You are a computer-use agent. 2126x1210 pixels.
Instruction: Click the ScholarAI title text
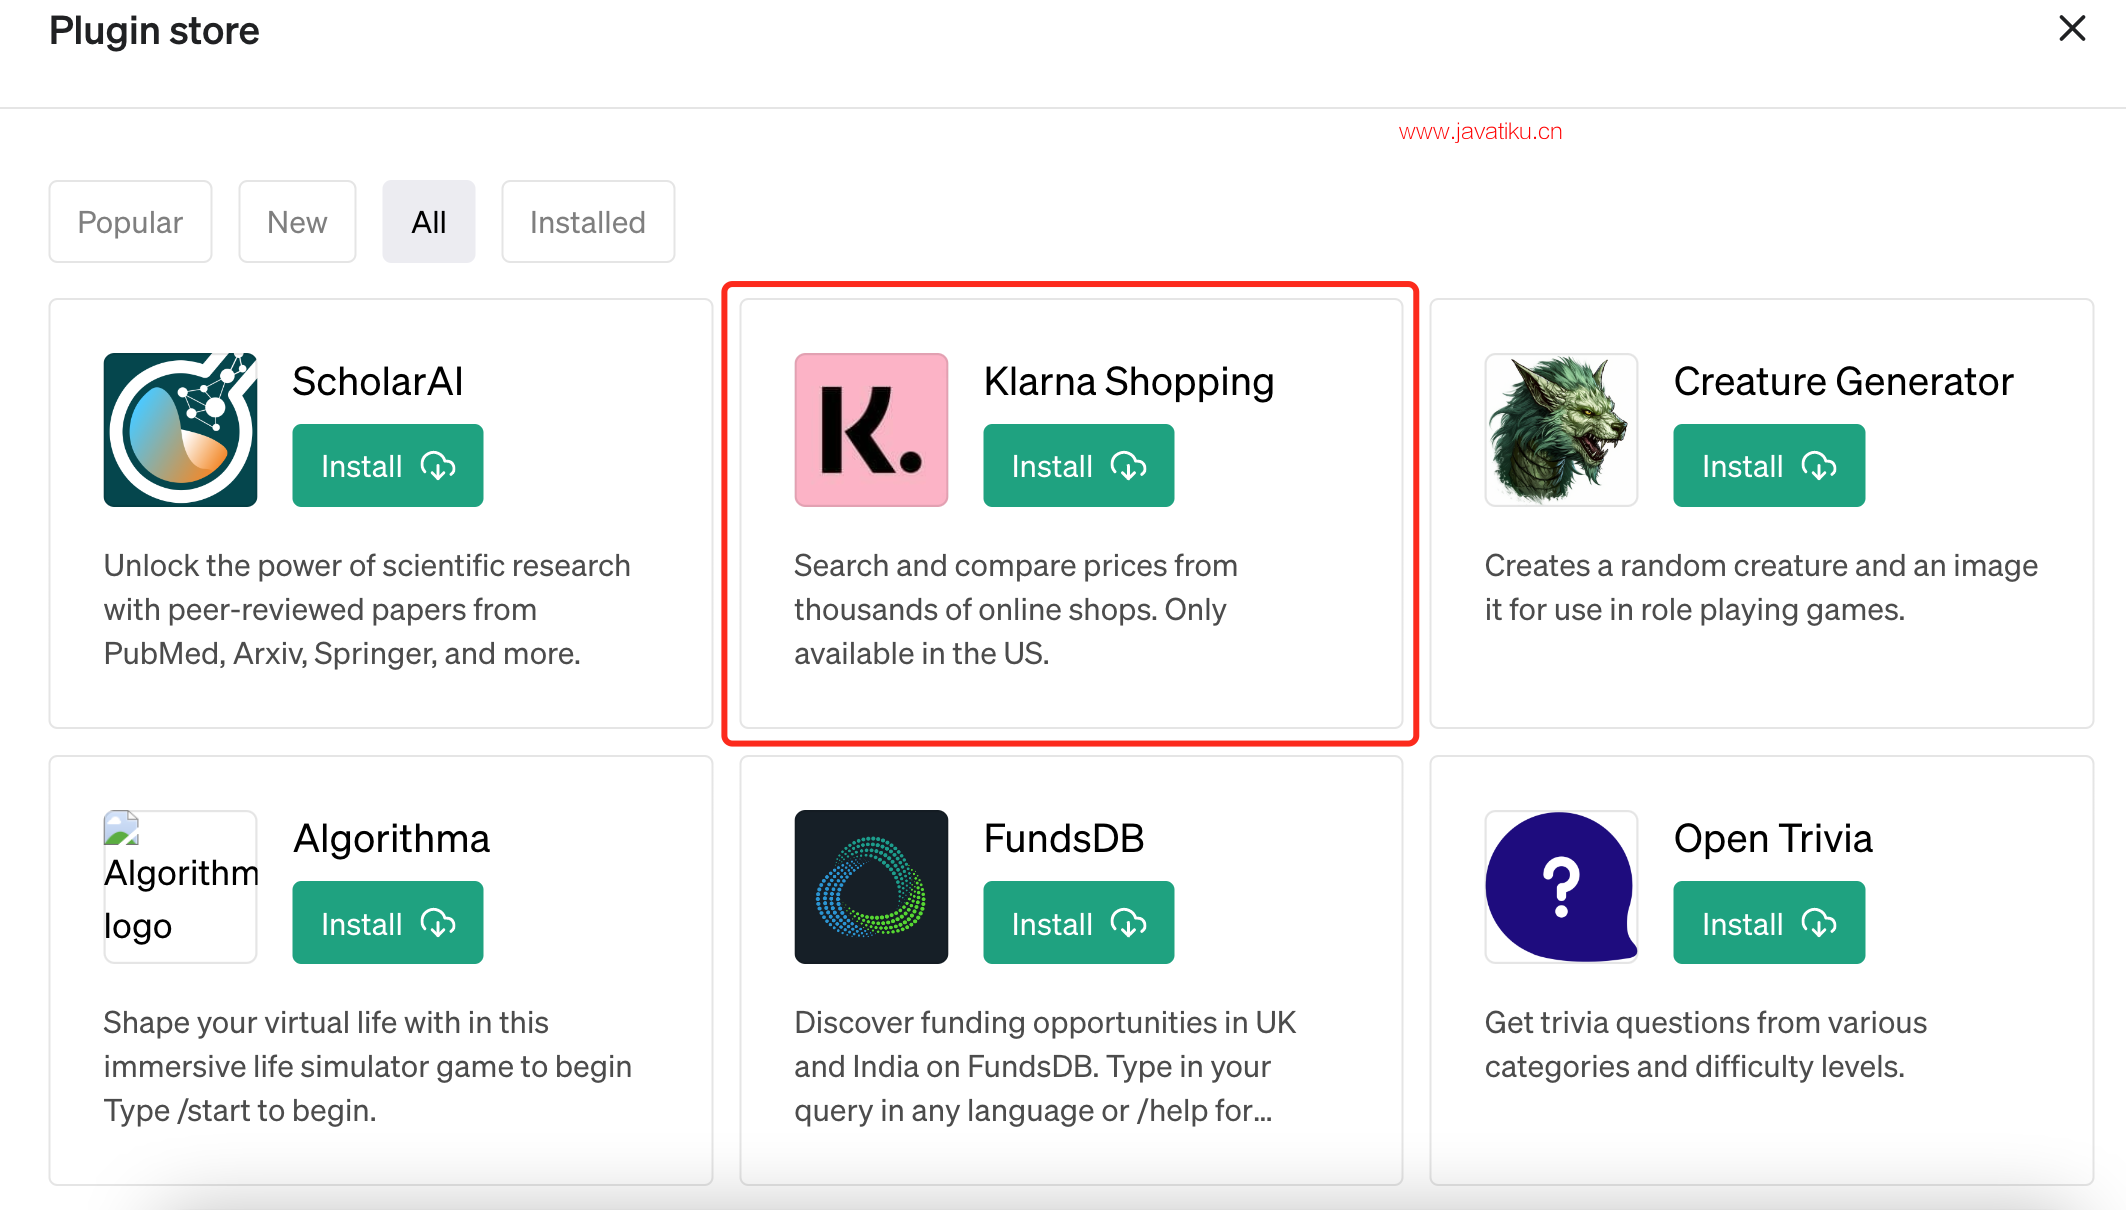point(378,382)
